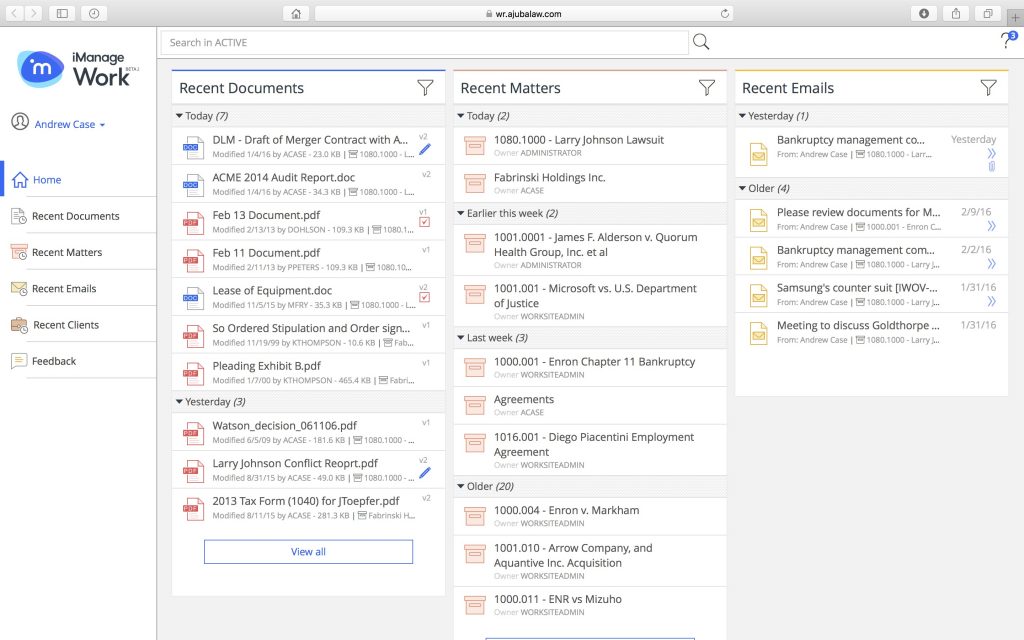This screenshot has height=640, width=1024.
Task: Click matter icon for Agreements
Action: pos(475,406)
